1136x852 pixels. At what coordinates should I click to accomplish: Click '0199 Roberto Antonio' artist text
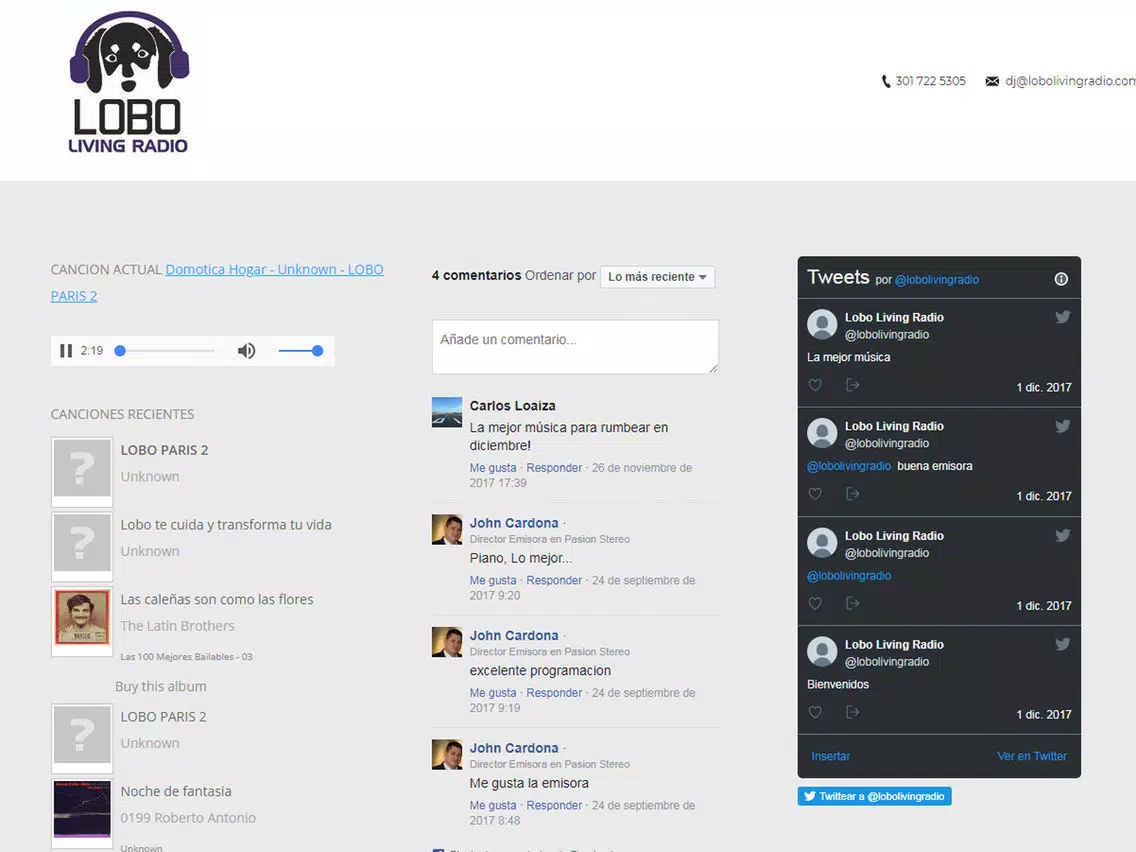(x=188, y=818)
